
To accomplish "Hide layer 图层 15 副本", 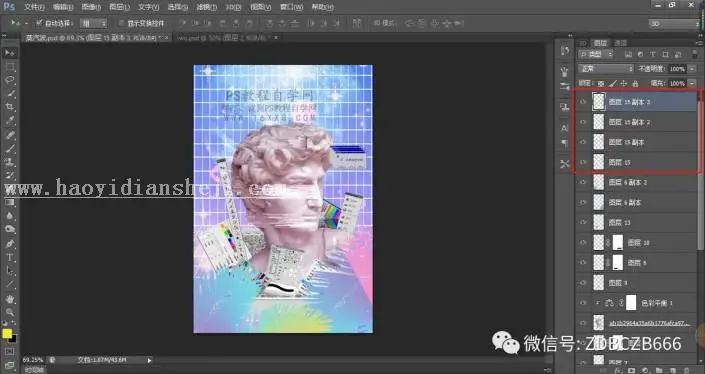I will point(583,142).
